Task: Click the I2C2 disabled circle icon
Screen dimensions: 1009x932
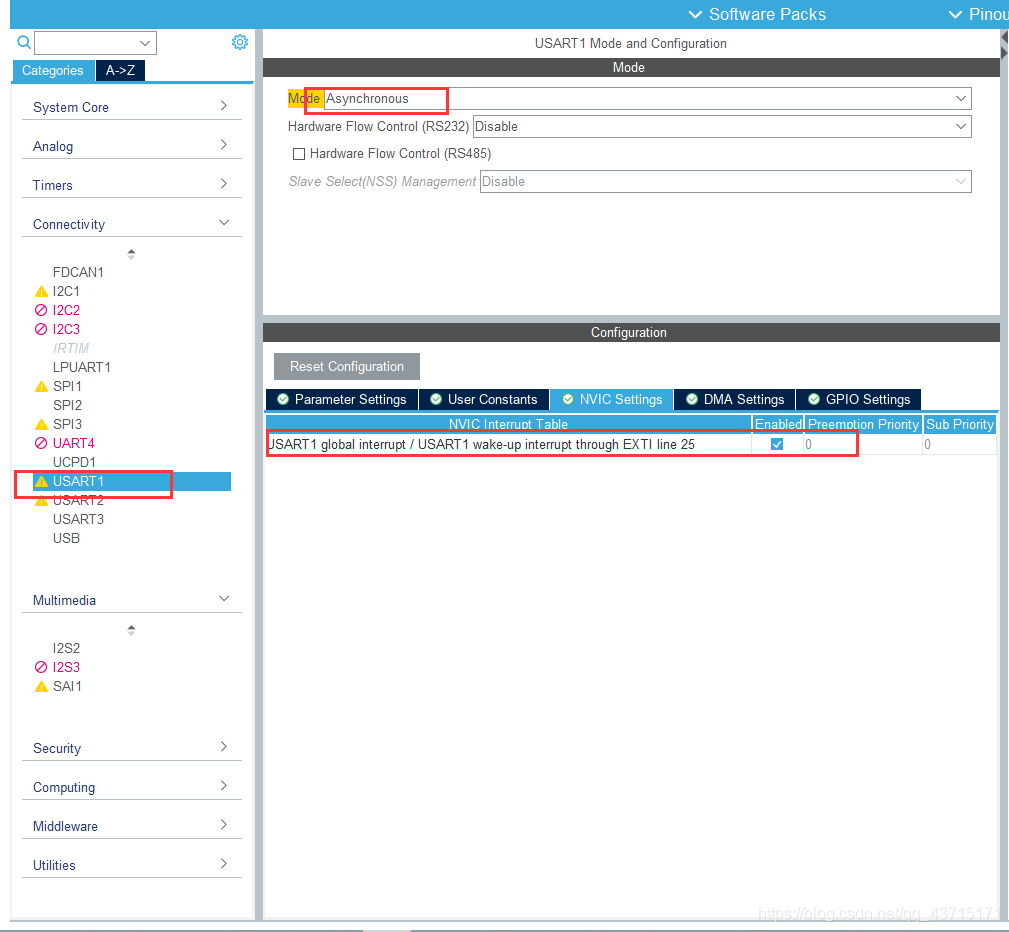Action: 41,310
